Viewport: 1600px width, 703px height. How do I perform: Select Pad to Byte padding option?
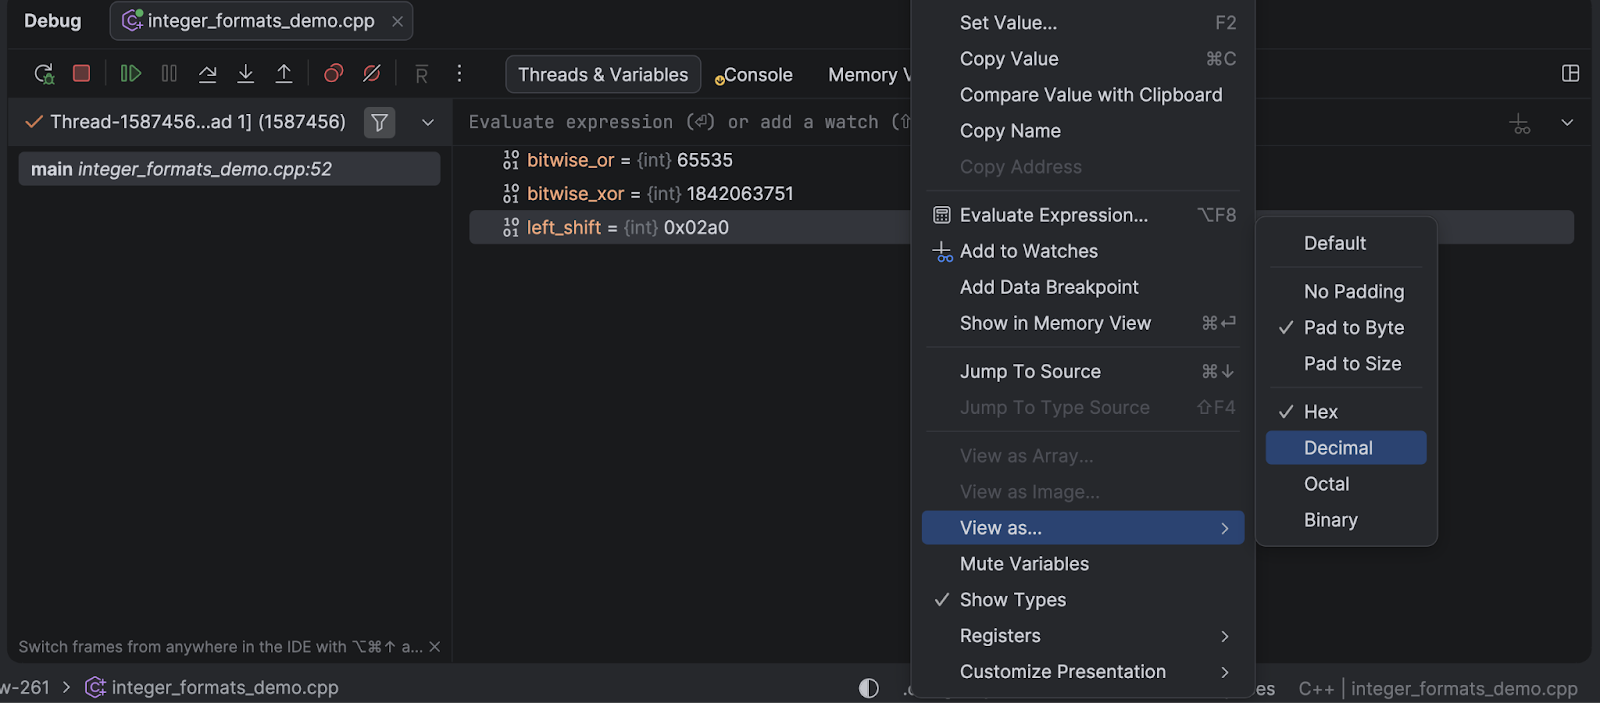(1353, 328)
